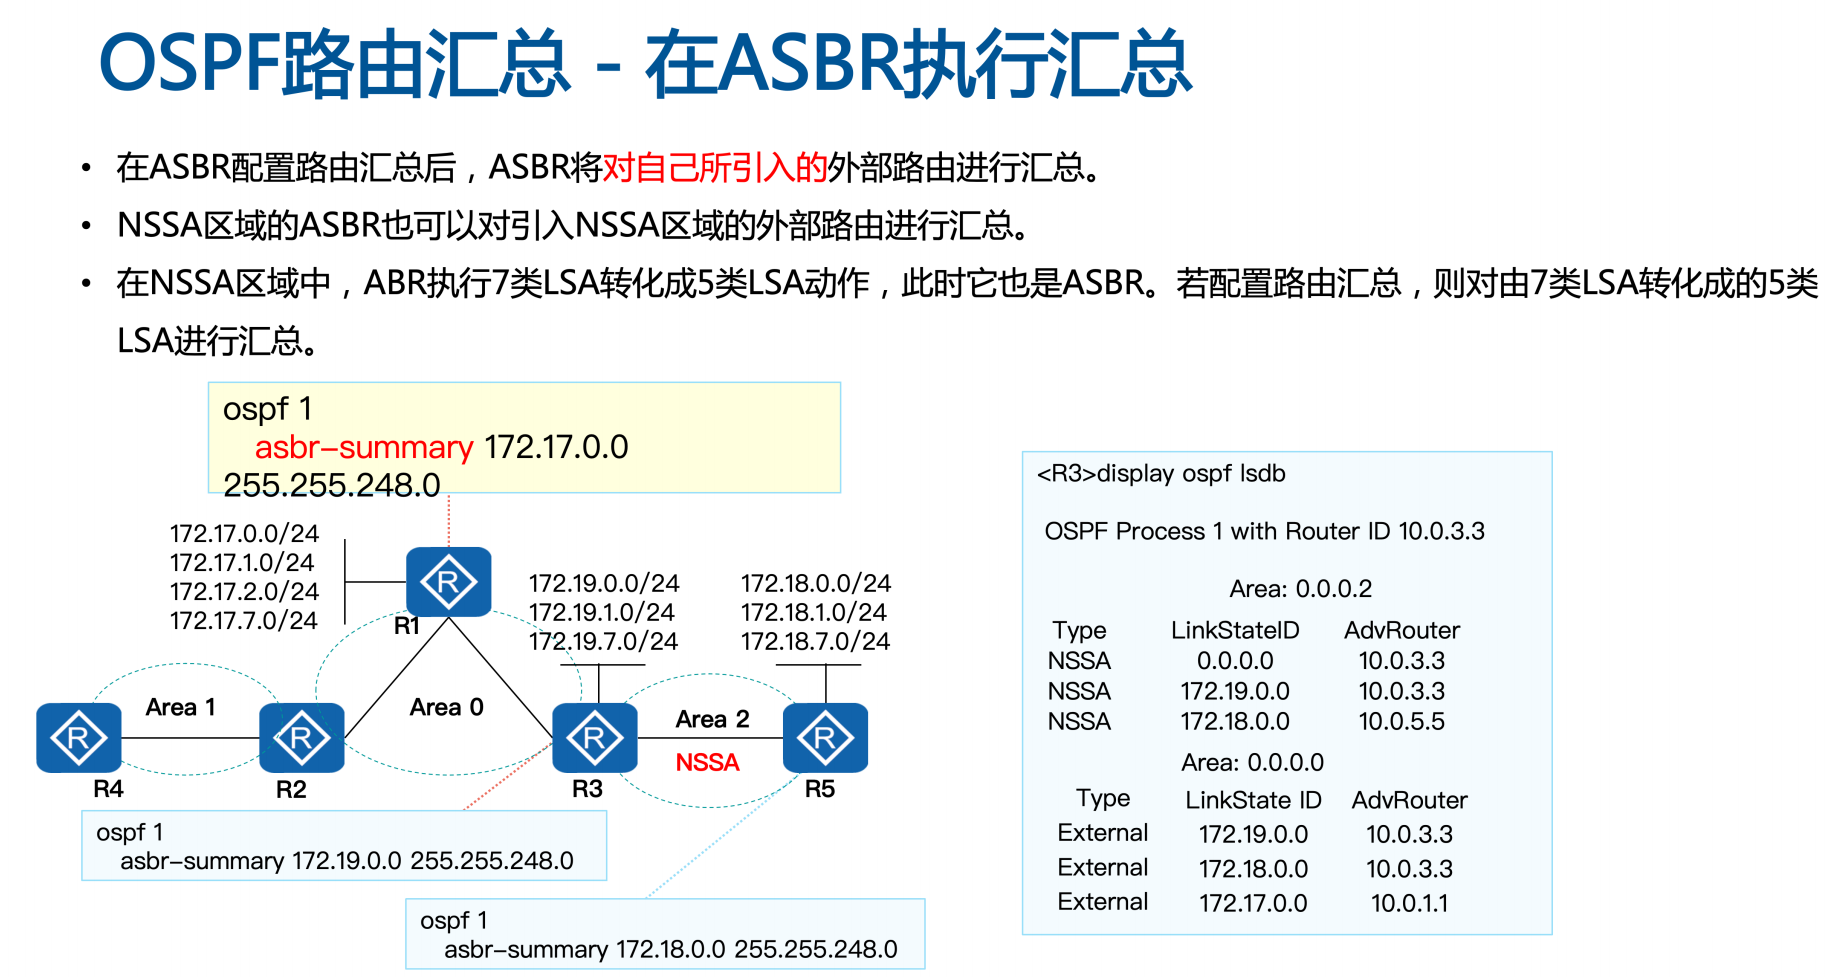Click the red NSSA label

[707, 763]
